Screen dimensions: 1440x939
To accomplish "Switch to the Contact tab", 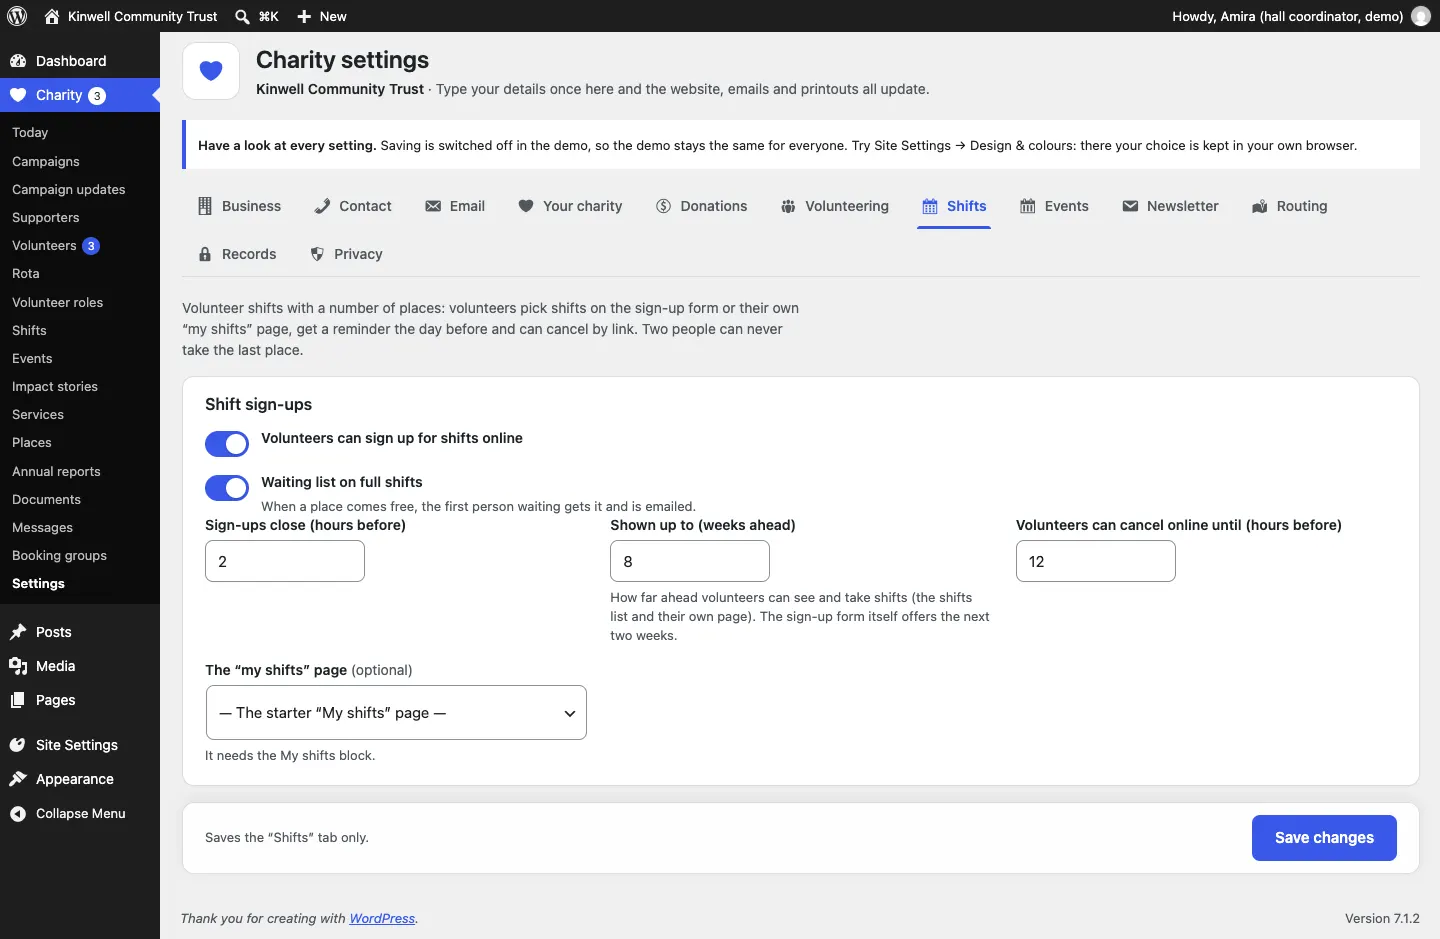I will [x=353, y=206].
